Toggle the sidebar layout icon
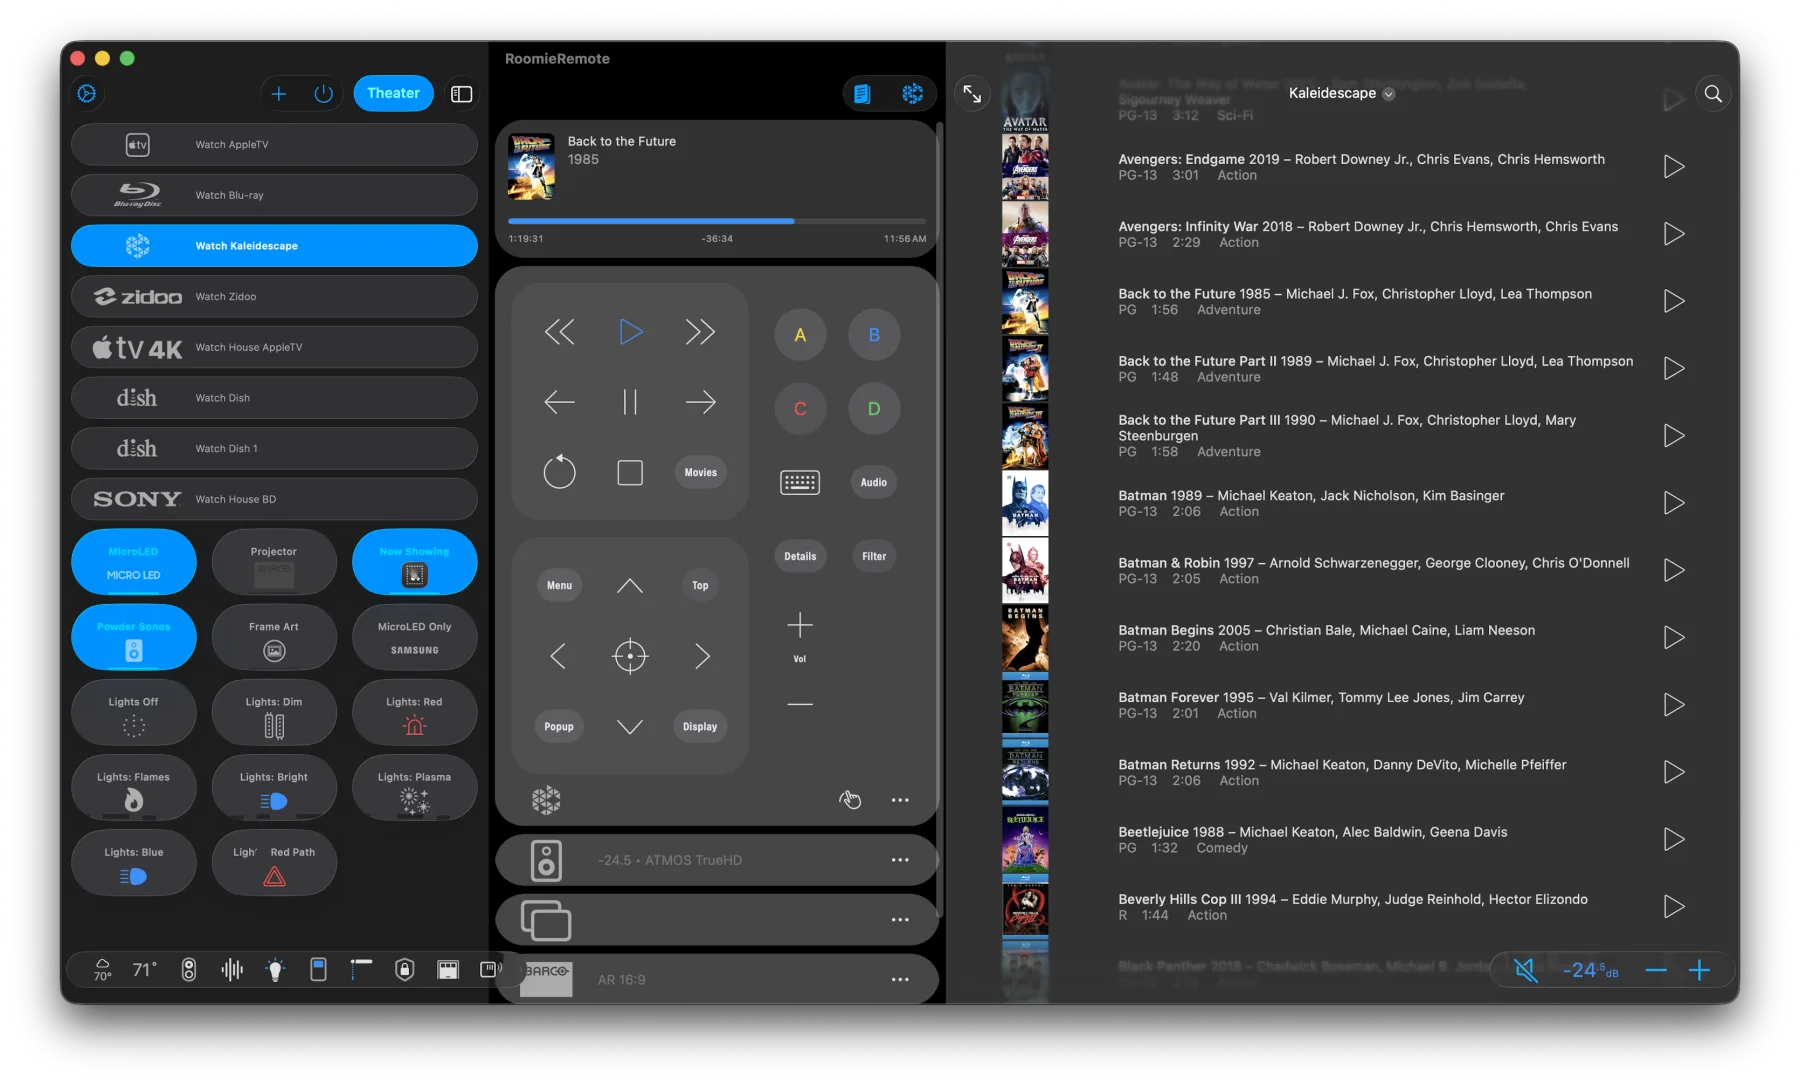Image resolution: width=1800 pixels, height=1084 pixels. point(461,93)
